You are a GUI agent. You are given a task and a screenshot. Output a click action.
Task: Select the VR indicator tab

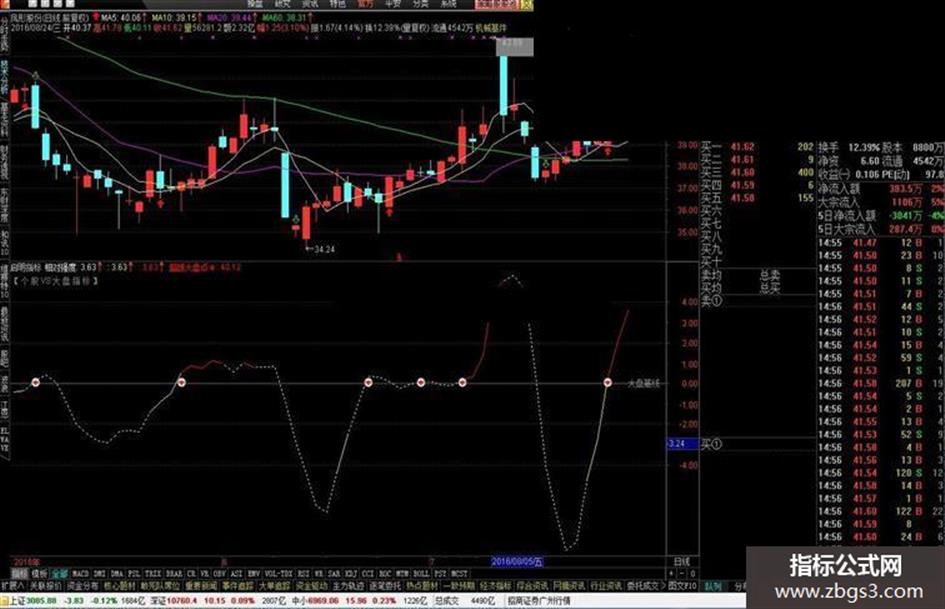(205, 573)
